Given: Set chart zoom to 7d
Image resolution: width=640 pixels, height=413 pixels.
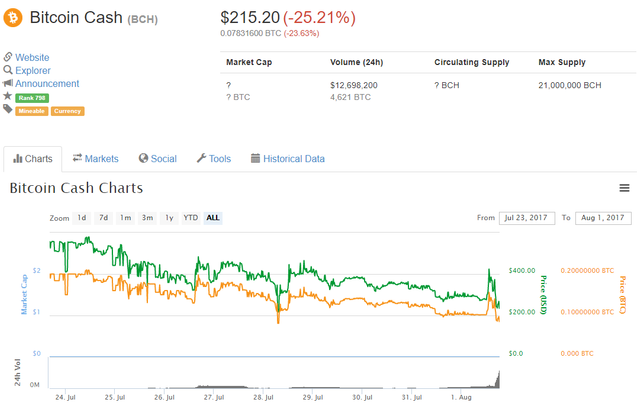Looking at the screenshot, I should tap(104, 218).
